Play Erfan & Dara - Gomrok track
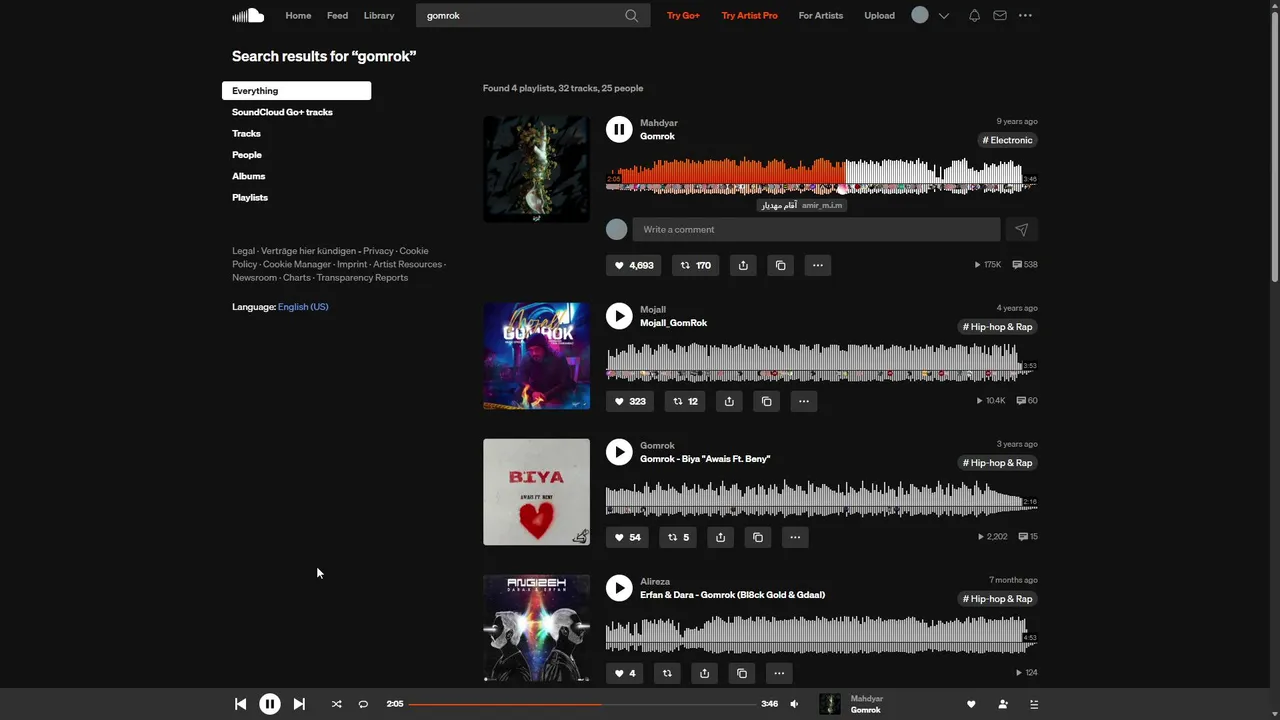 (619, 588)
